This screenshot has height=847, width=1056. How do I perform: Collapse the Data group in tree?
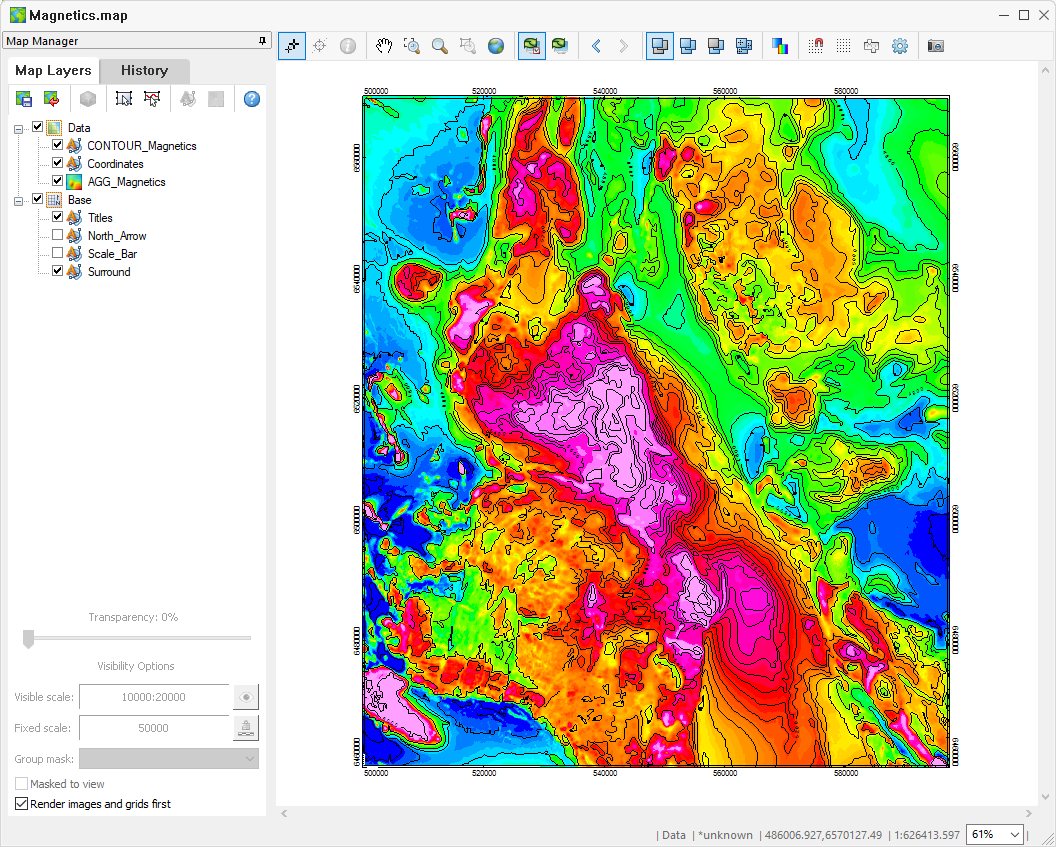tap(19, 128)
